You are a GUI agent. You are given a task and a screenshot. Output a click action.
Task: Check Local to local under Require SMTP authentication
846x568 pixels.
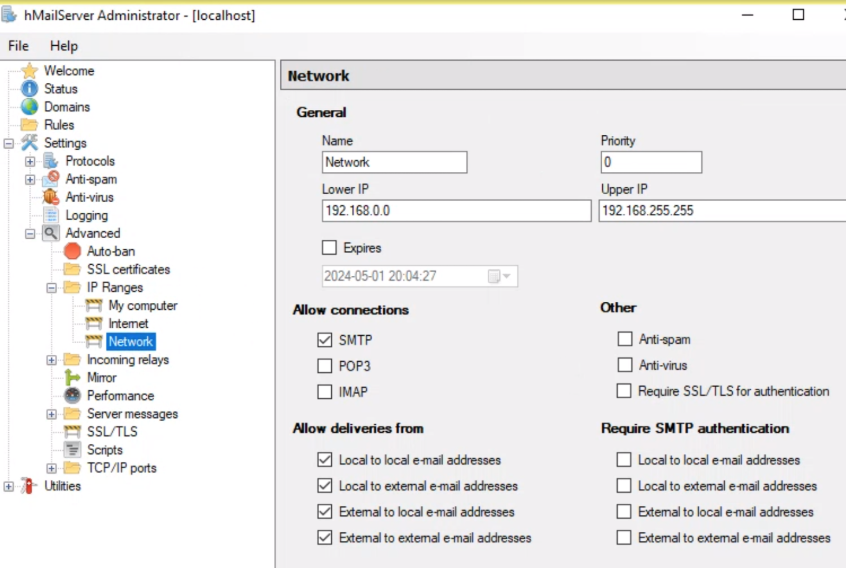[x=624, y=460]
